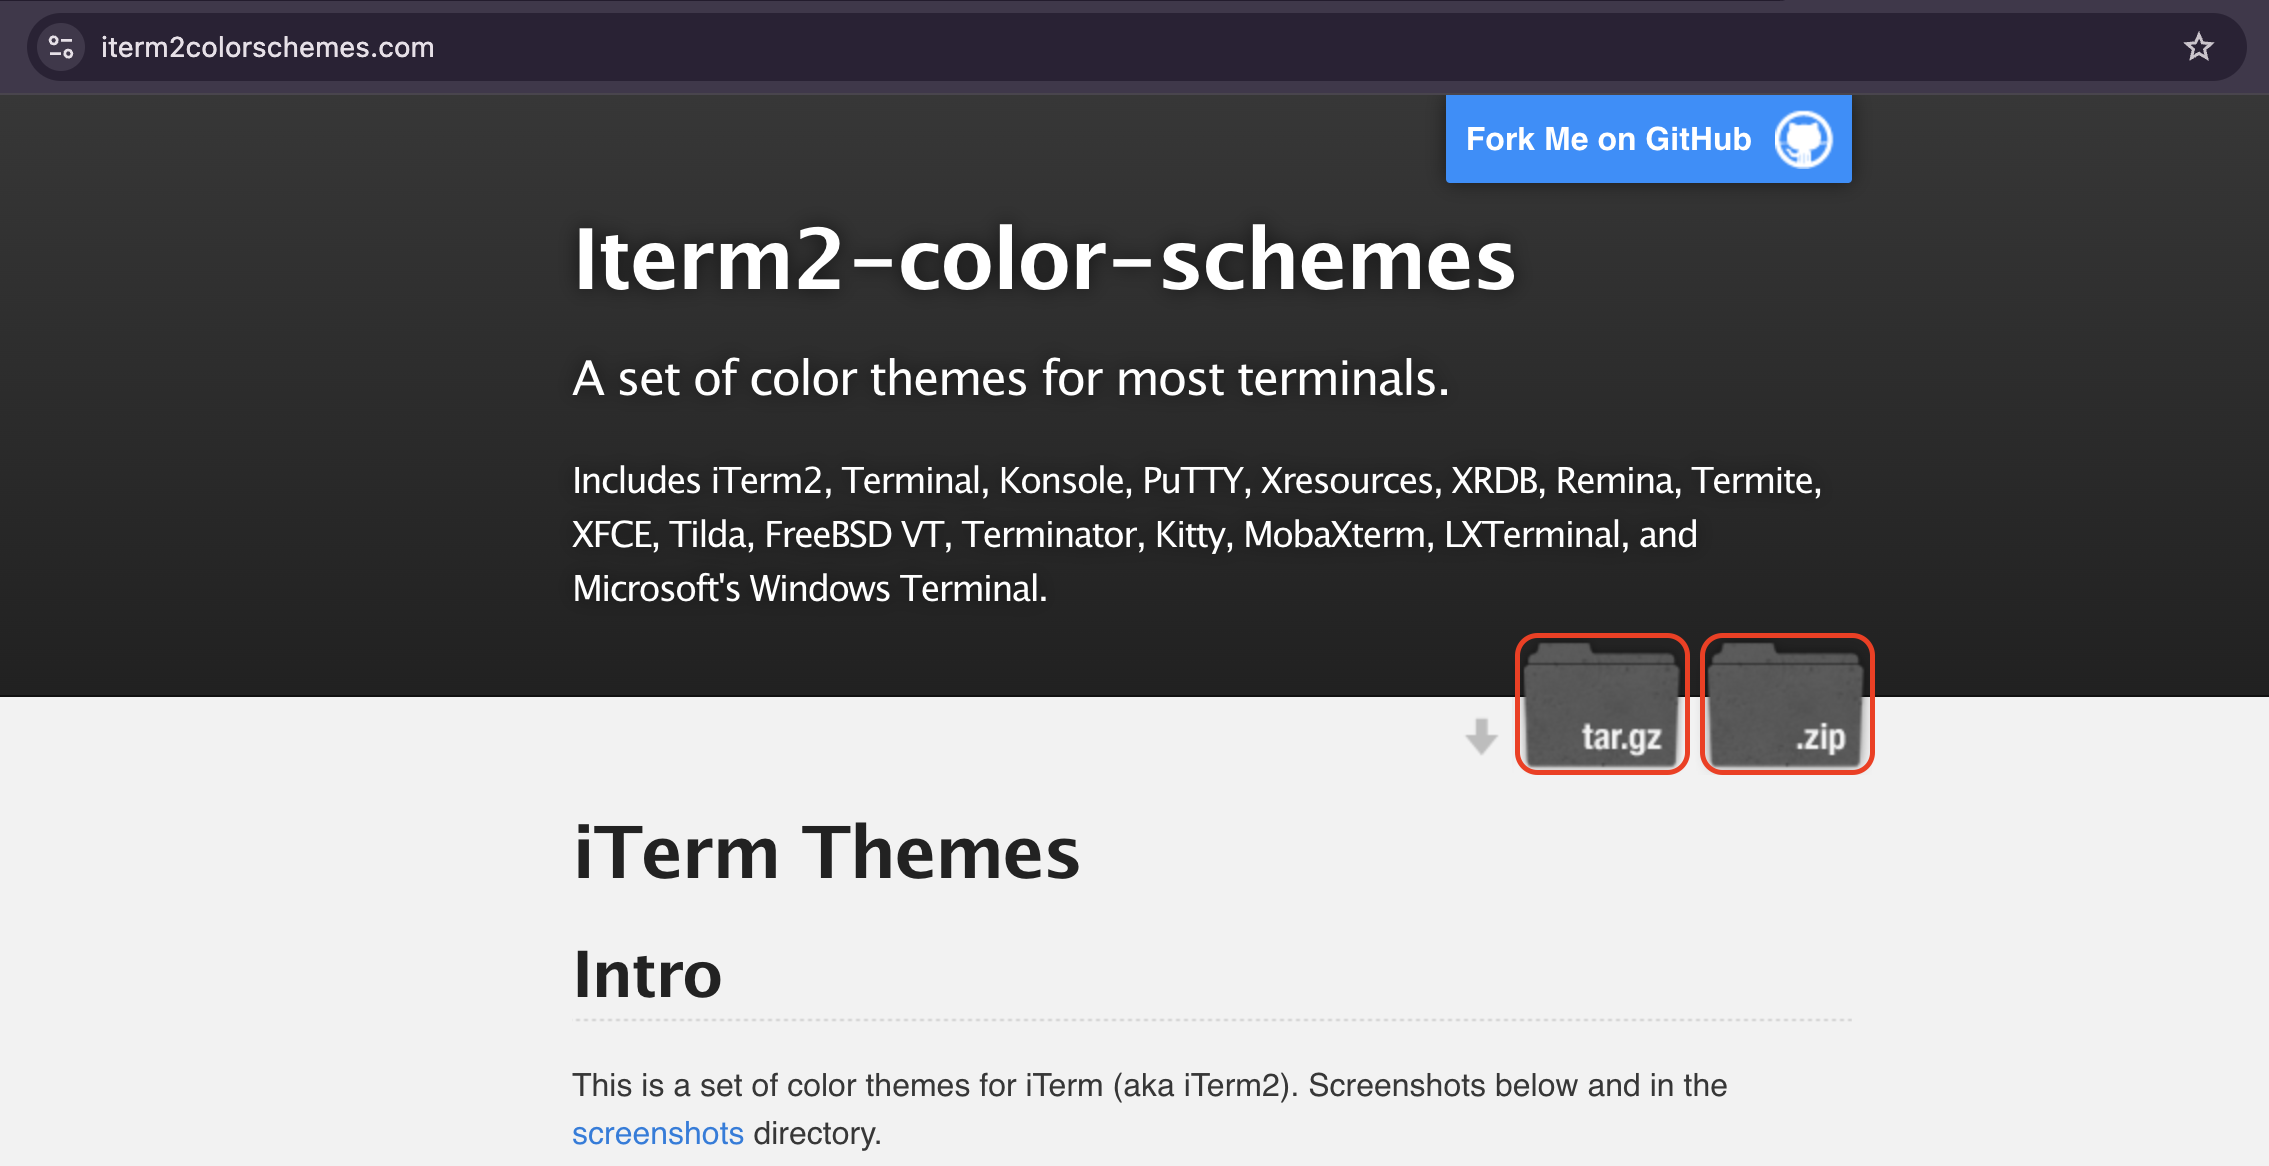Open the site information icon in address bar

coord(61,47)
